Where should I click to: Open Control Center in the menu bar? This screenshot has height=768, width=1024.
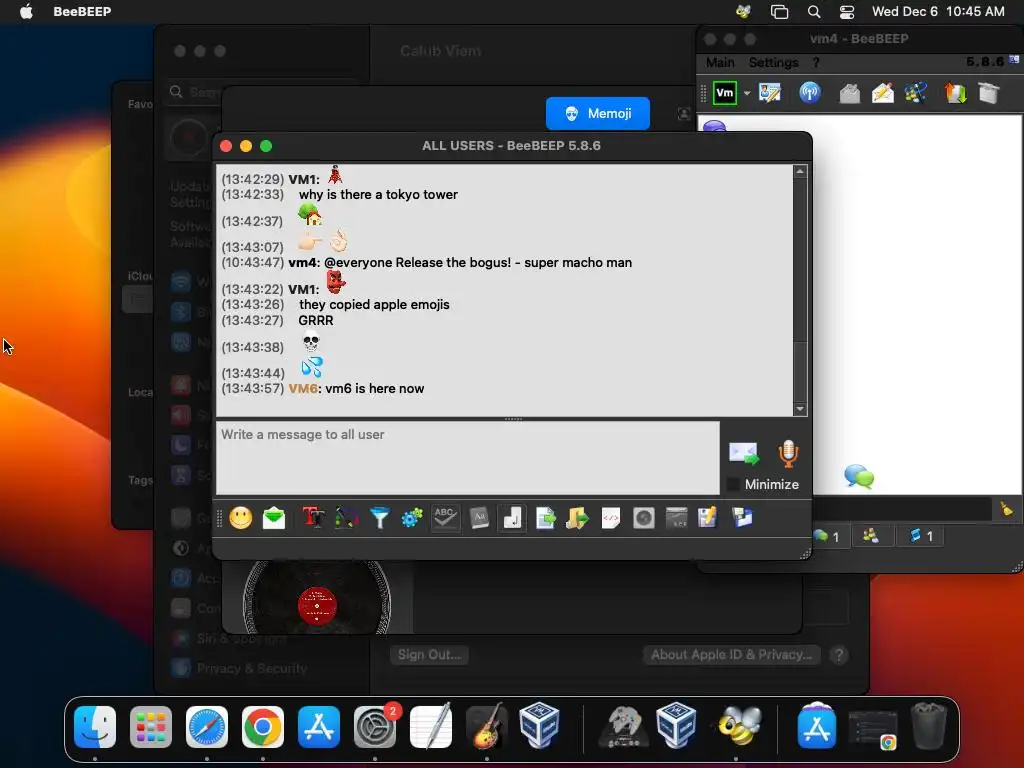tap(847, 11)
